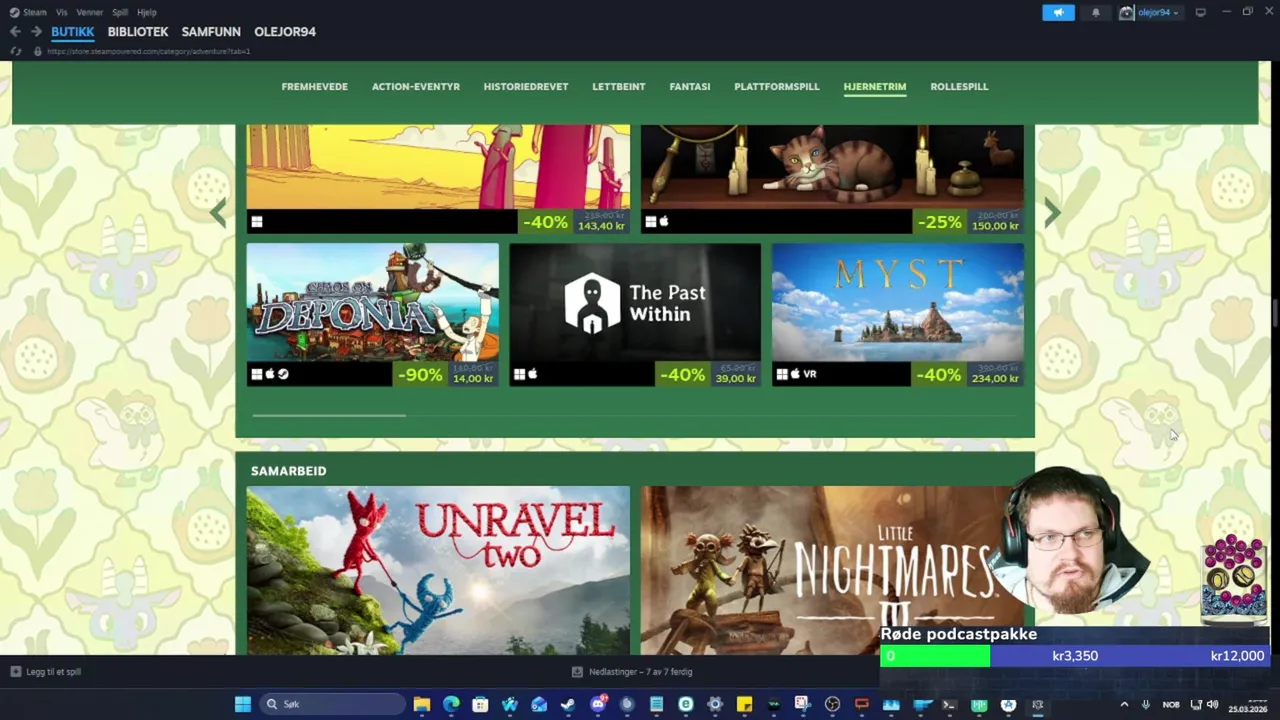Open the Steam announcements megaphone button
Viewport: 1280px width, 720px height.
(1058, 12)
